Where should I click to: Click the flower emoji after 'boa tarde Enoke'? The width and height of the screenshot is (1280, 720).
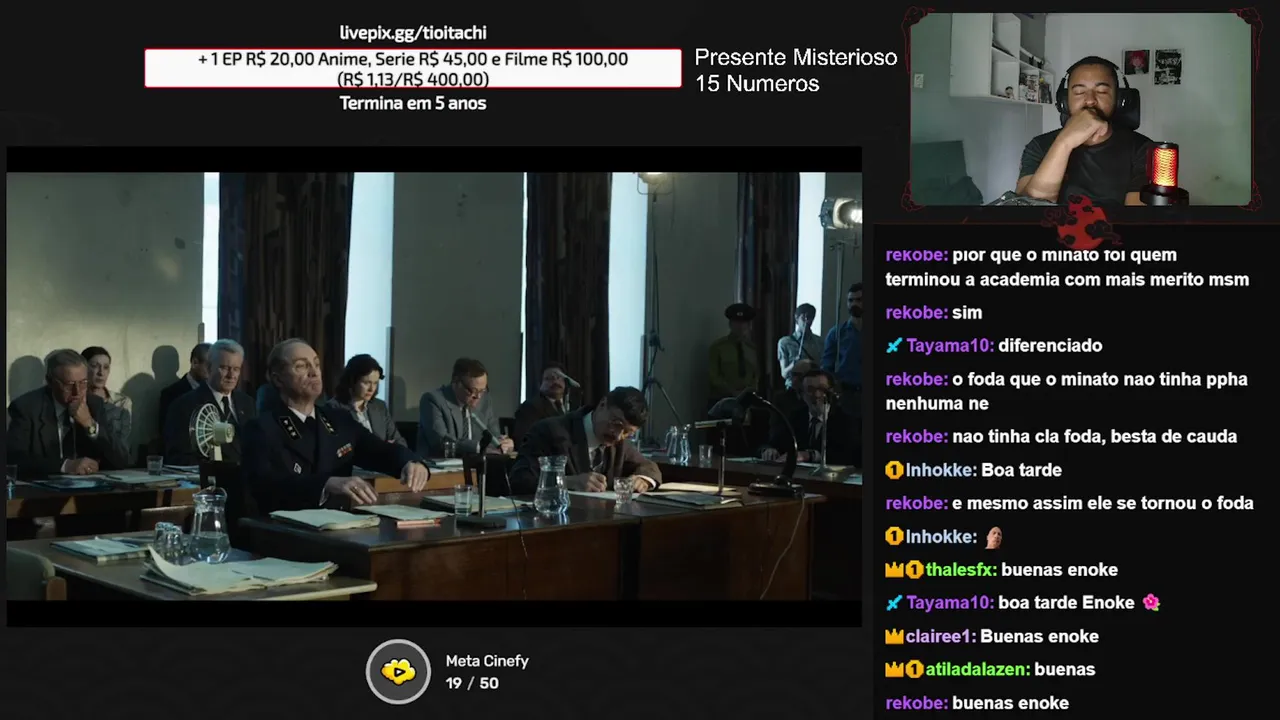pyautogui.click(x=1151, y=603)
